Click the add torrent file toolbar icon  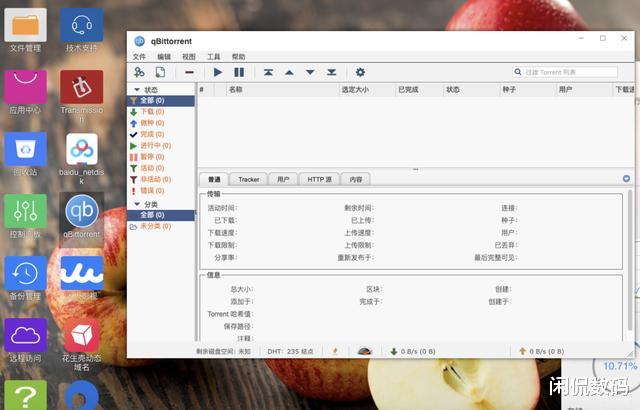(x=160, y=72)
